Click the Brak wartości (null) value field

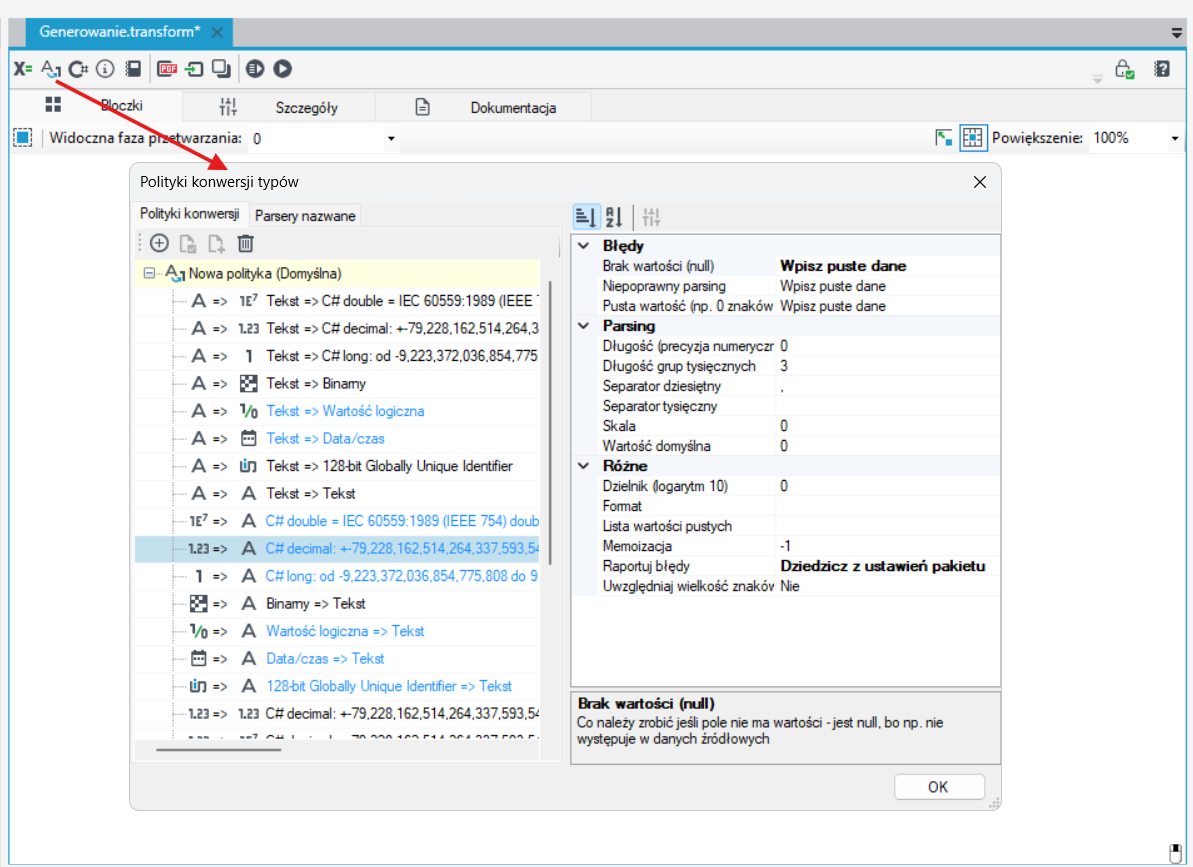click(888, 266)
